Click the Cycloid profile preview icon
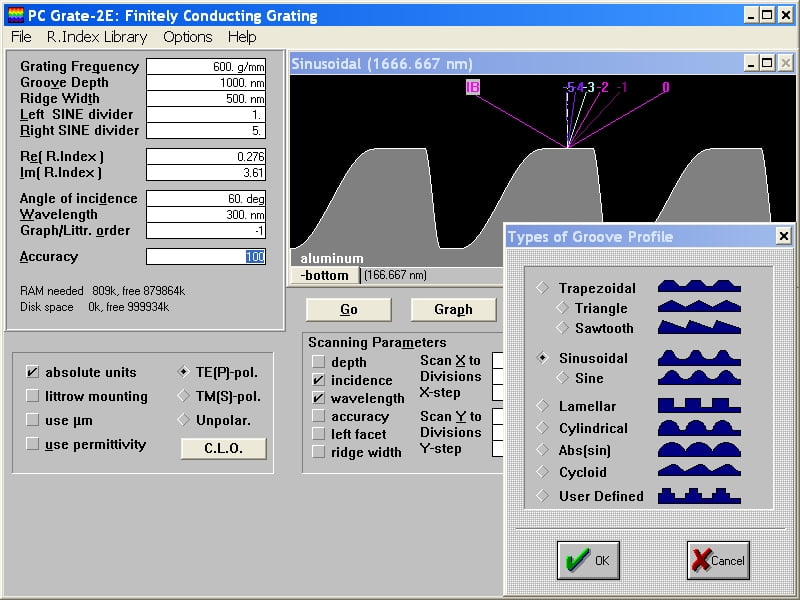Image resolution: width=800 pixels, height=600 pixels. [699, 470]
